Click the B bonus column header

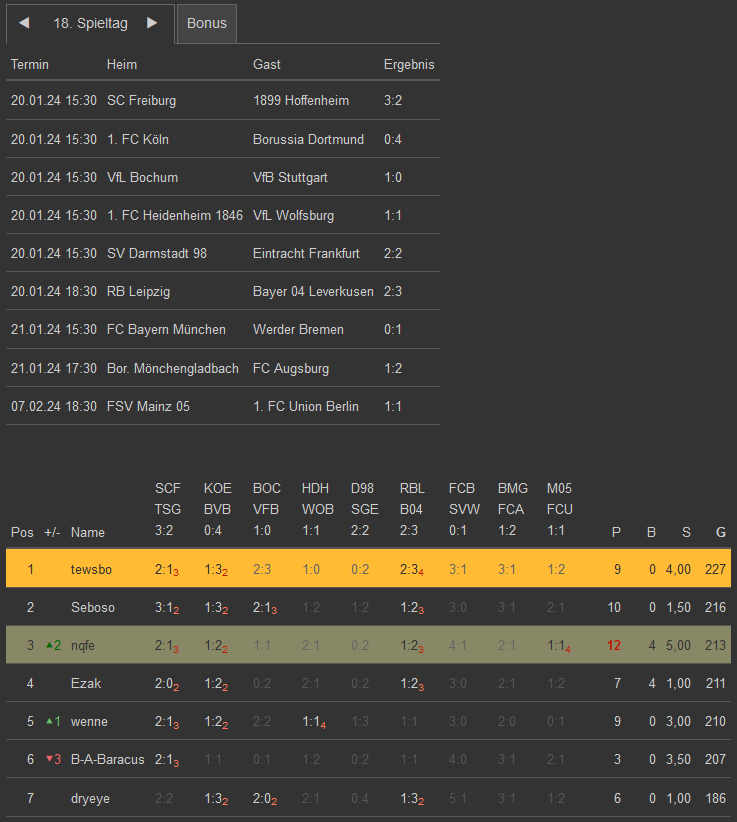pyautogui.click(x=651, y=532)
